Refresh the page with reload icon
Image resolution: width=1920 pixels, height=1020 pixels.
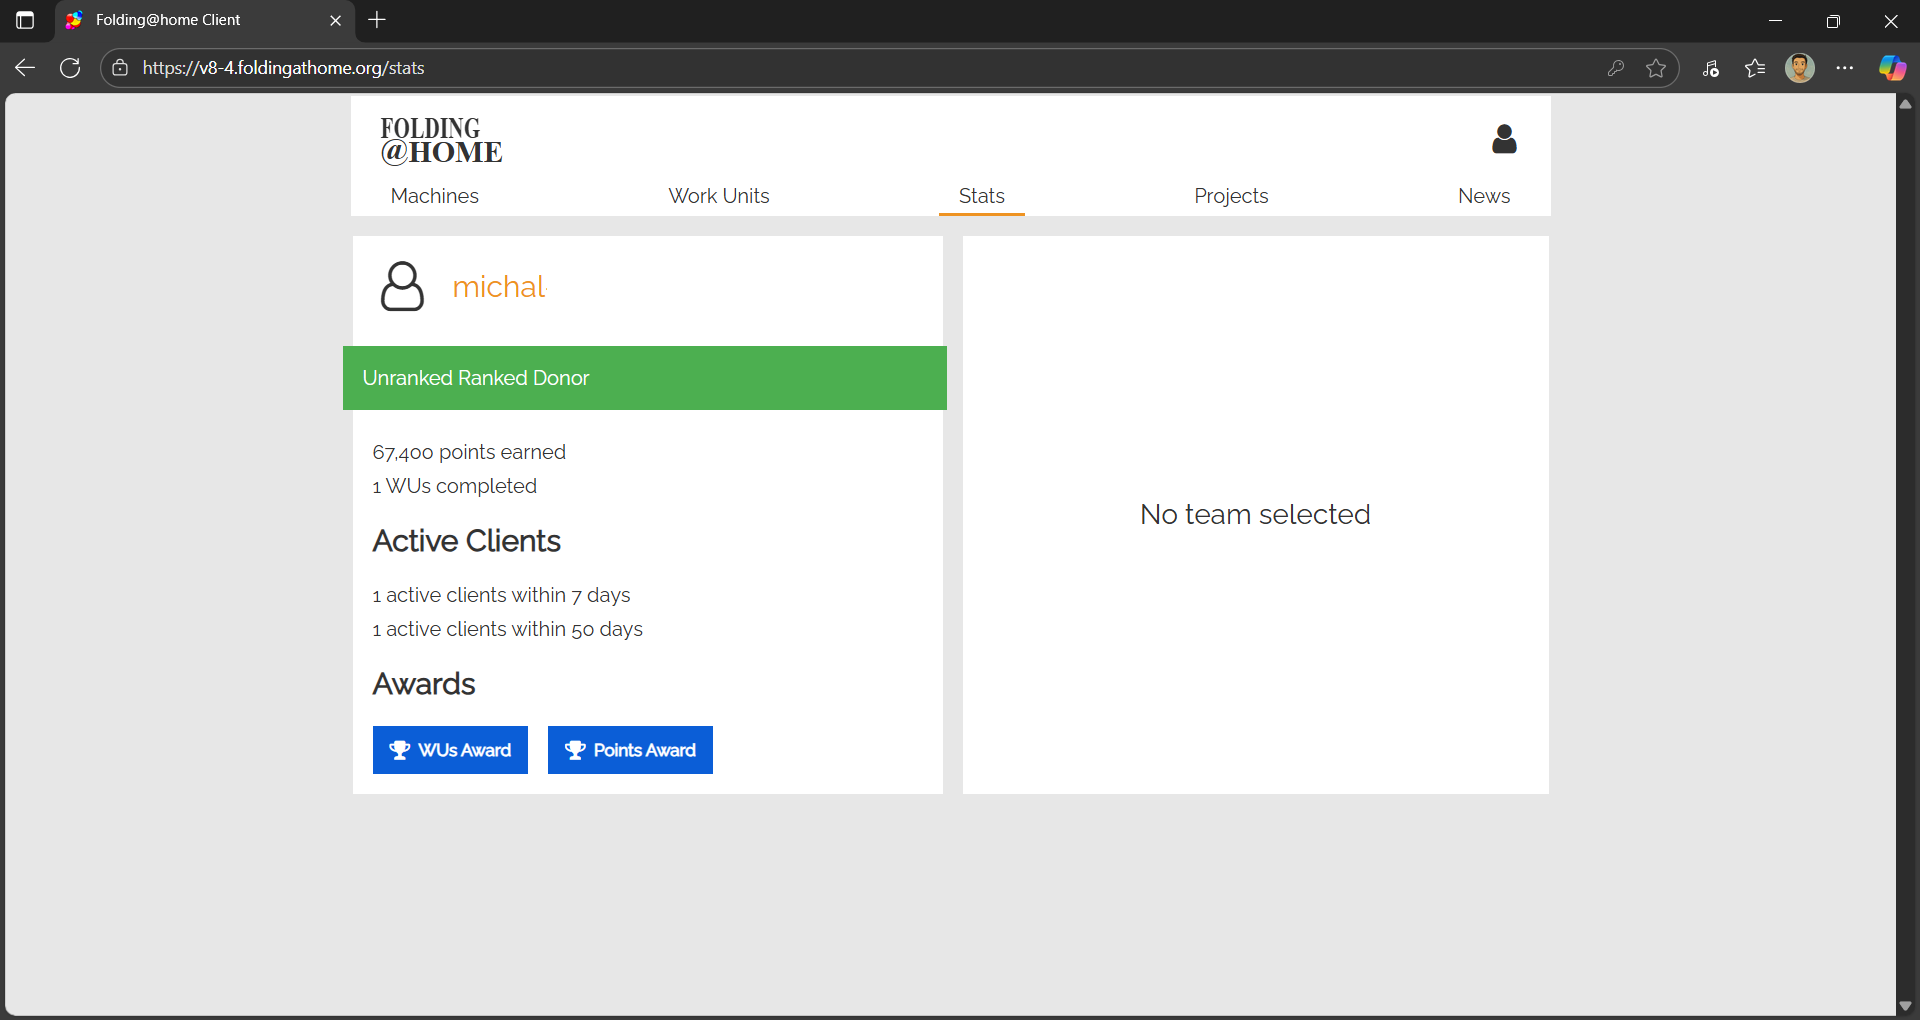[x=70, y=68]
